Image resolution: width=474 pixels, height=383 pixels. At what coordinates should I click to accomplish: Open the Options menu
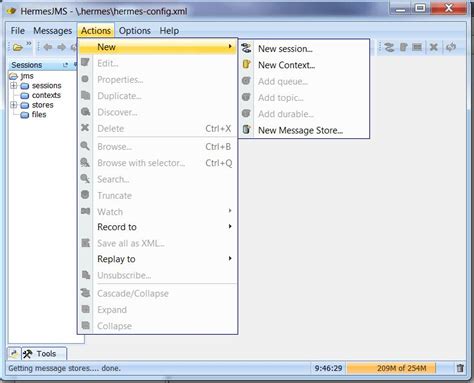pos(135,31)
